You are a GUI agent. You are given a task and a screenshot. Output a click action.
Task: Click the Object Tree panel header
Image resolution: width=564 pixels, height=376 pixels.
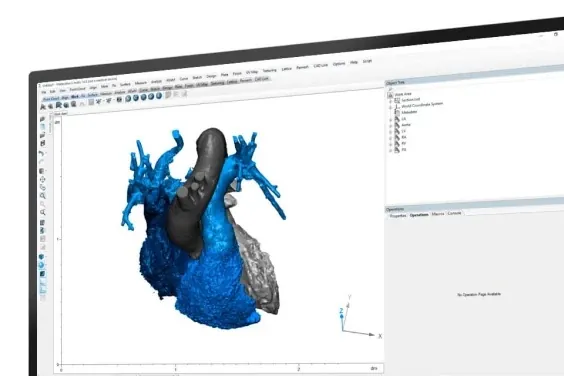click(x=475, y=76)
